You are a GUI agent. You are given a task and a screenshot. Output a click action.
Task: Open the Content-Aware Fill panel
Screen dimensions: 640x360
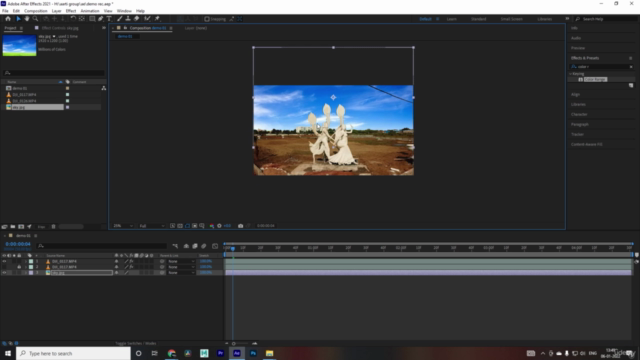[x=587, y=144]
